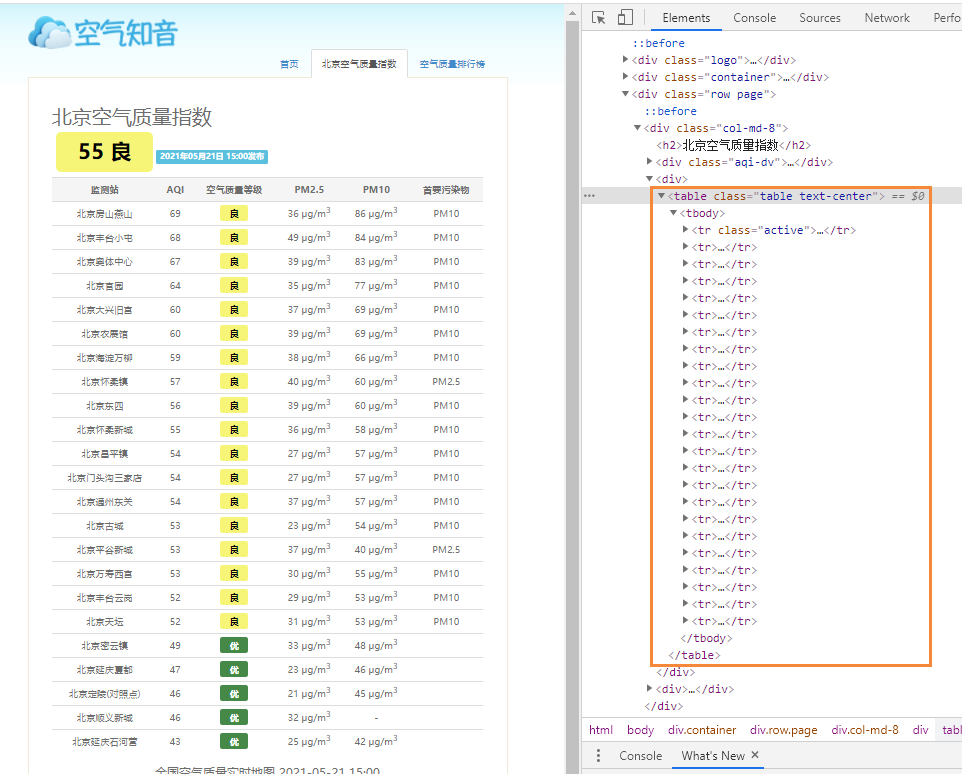The image size is (962, 774).
Task: Click the PM2.5 pollutant cell for 北京怀柔镇
Action: click(x=446, y=381)
